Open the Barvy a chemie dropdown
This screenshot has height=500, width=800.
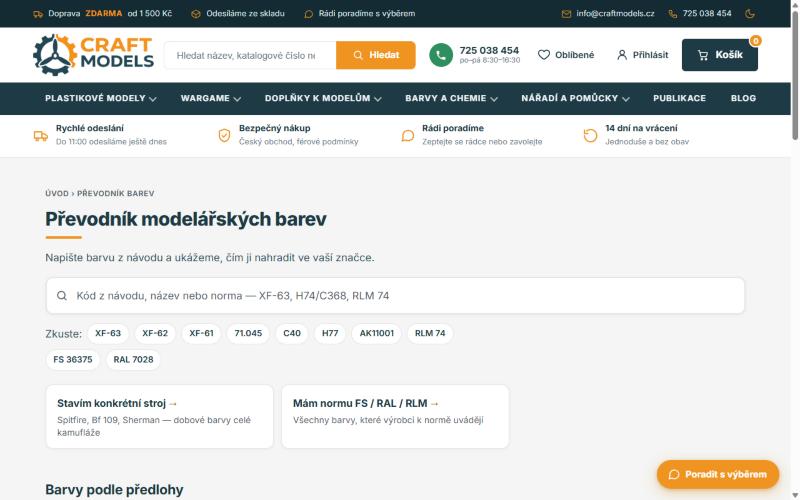pos(451,98)
